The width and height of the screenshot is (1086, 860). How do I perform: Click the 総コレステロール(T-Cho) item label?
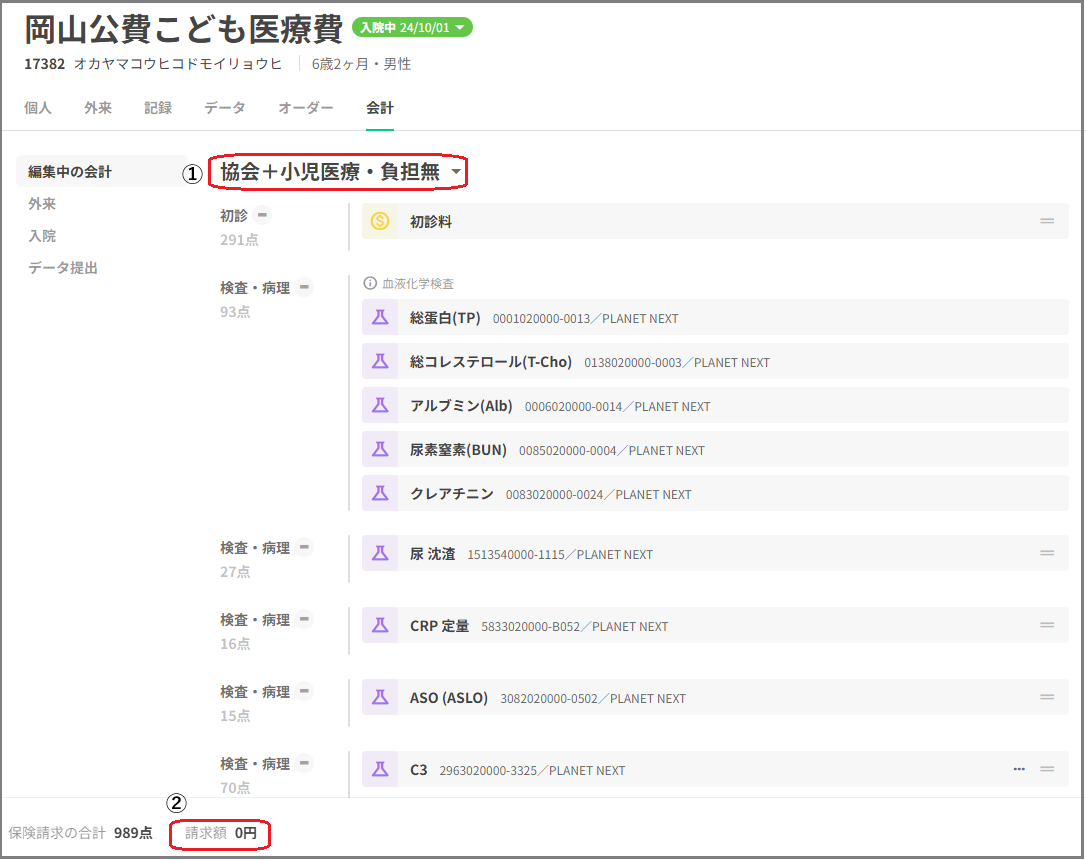pos(490,361)
